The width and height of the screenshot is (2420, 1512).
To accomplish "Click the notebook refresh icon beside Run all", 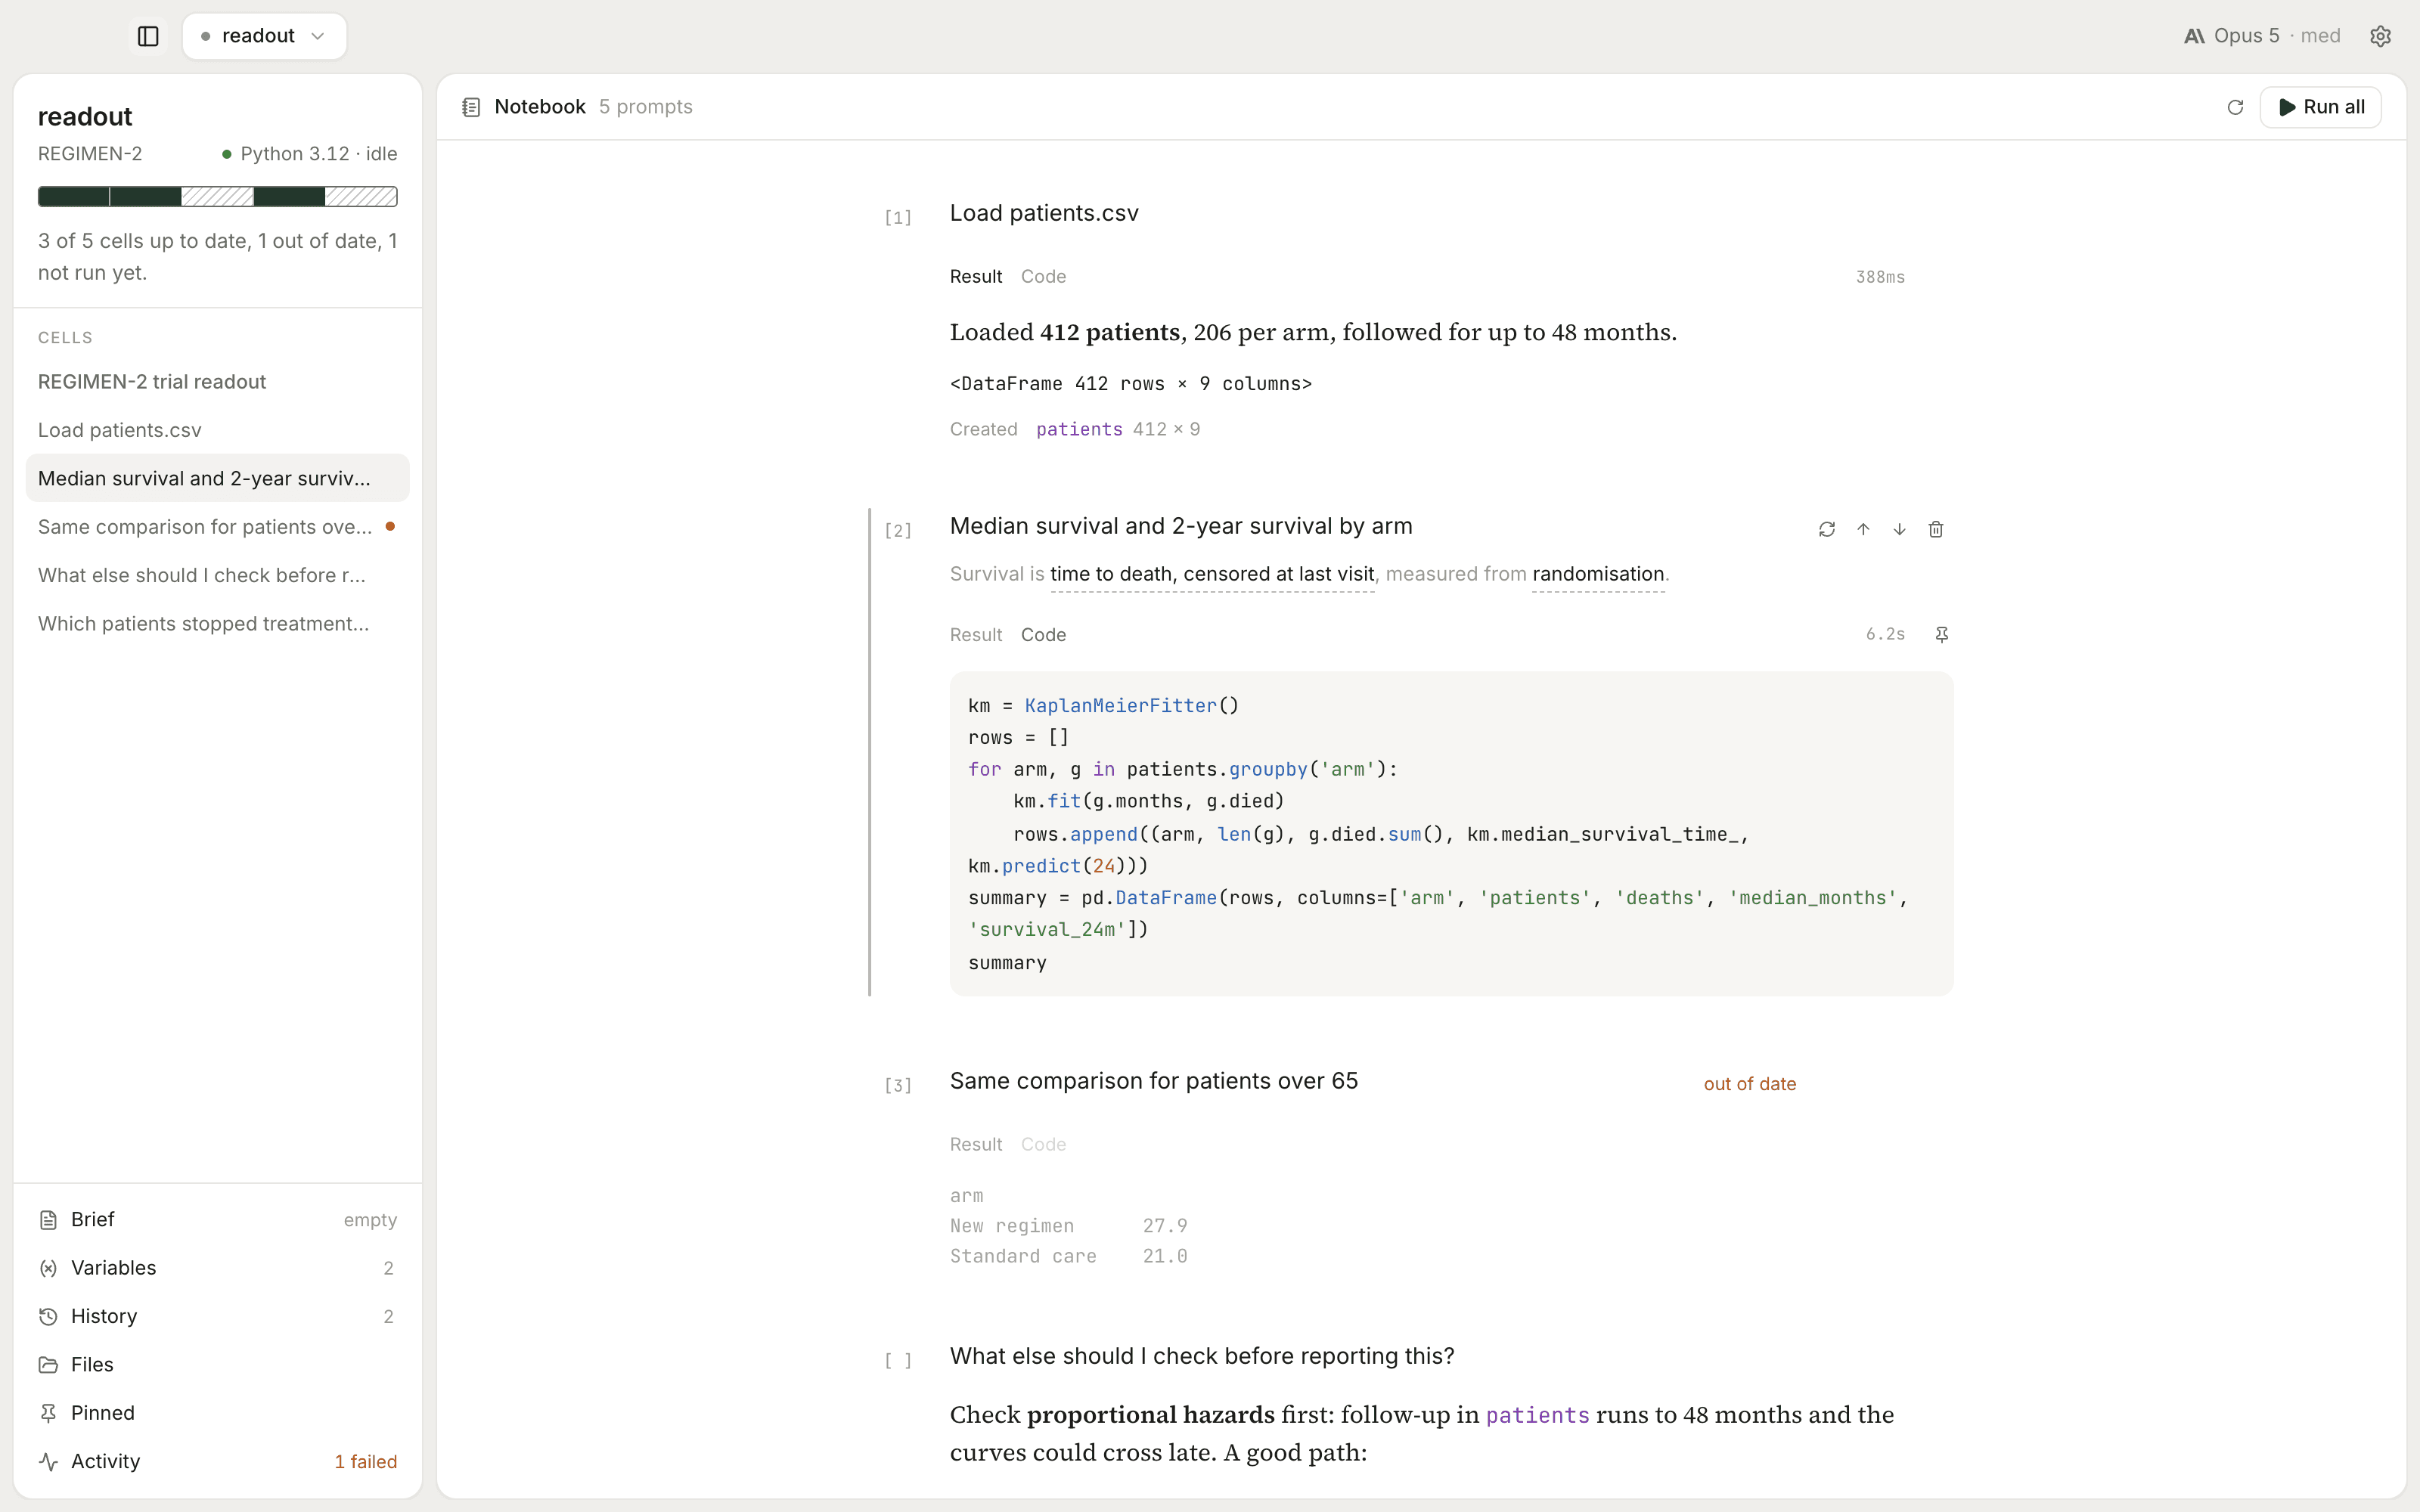I will pyautogui.click(x=2235, y=107).
